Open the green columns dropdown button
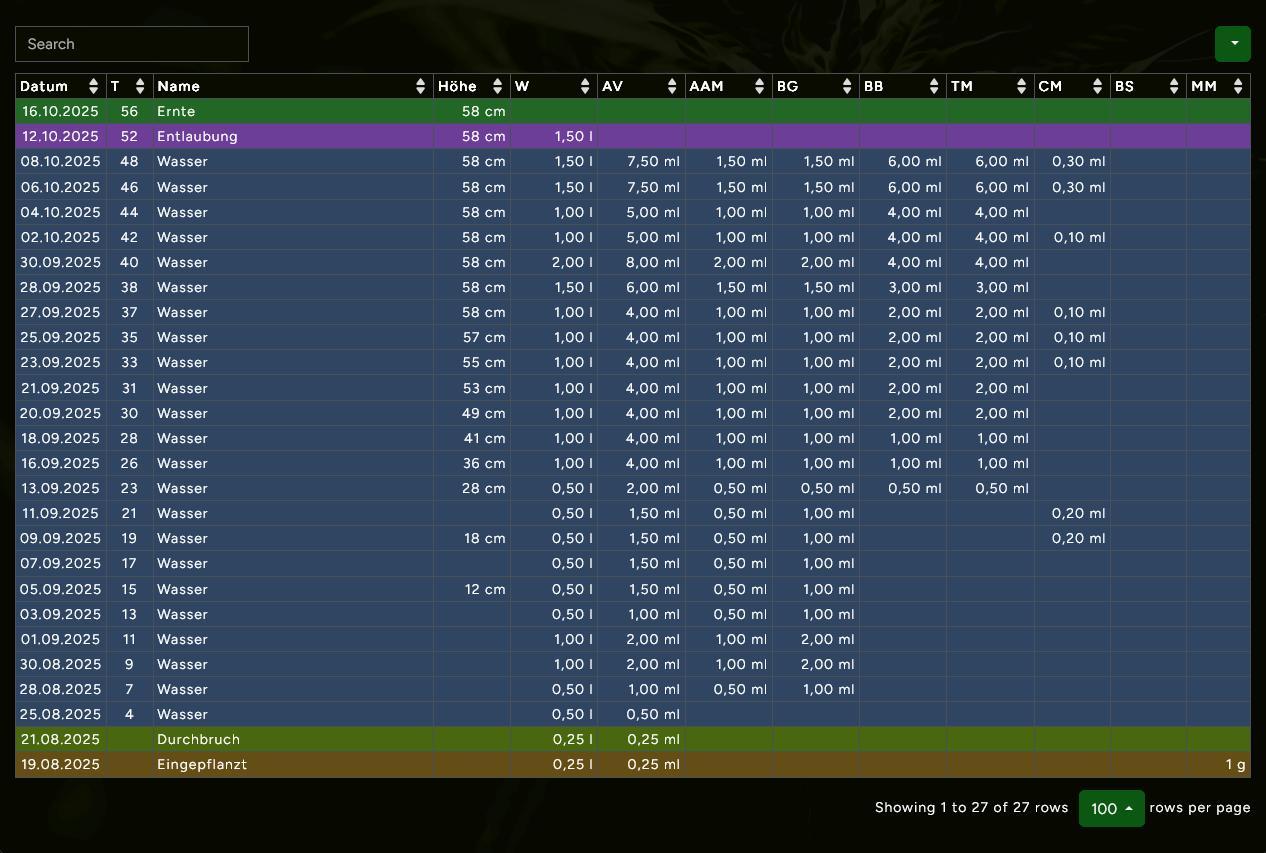The height and width of the screenshot is (853, 1266). pos(1232,44)
